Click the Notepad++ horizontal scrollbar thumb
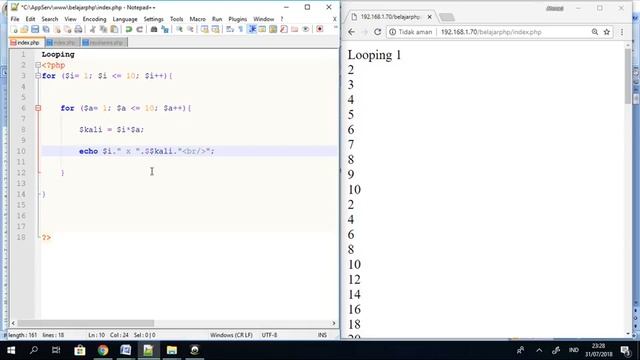640x360 pixels. [x=85, y=323]
